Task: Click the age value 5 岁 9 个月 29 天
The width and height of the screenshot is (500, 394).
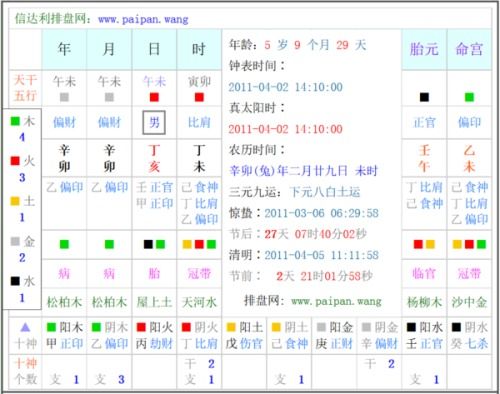Action: click(315, 45)
